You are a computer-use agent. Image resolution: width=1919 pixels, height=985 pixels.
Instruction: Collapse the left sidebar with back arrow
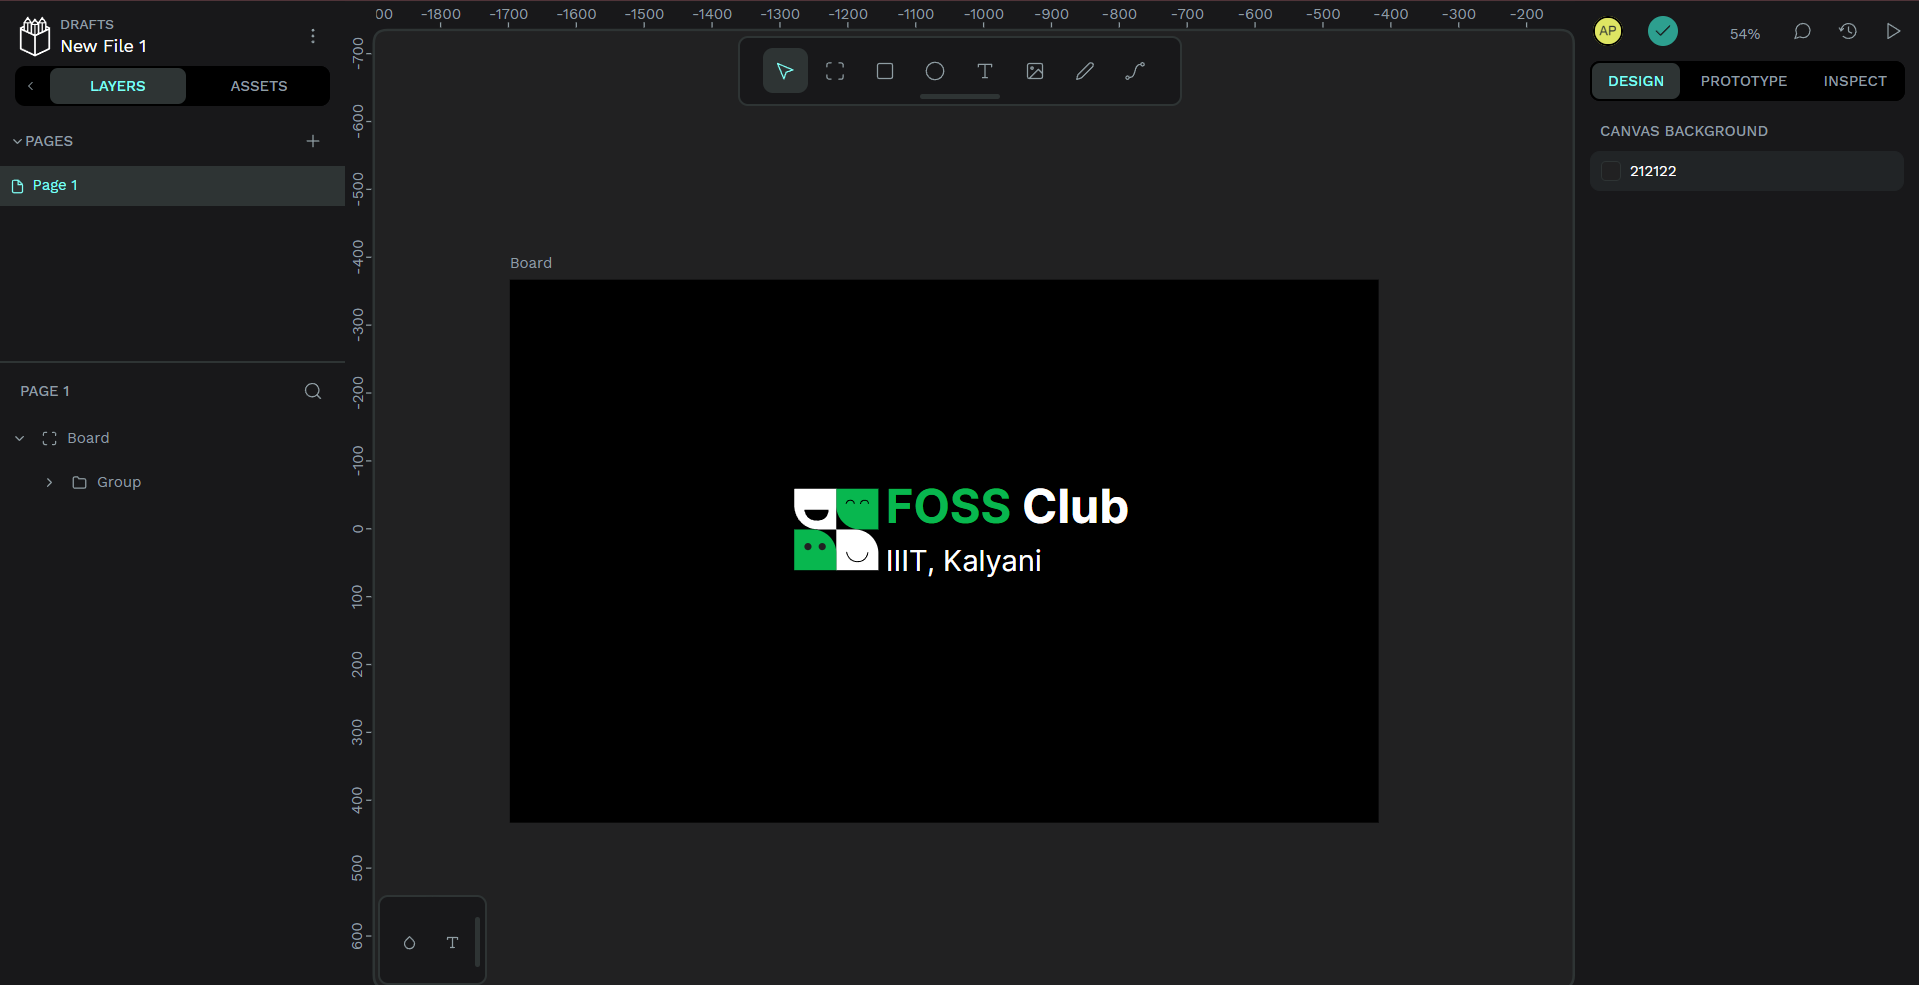pos(31,86)
